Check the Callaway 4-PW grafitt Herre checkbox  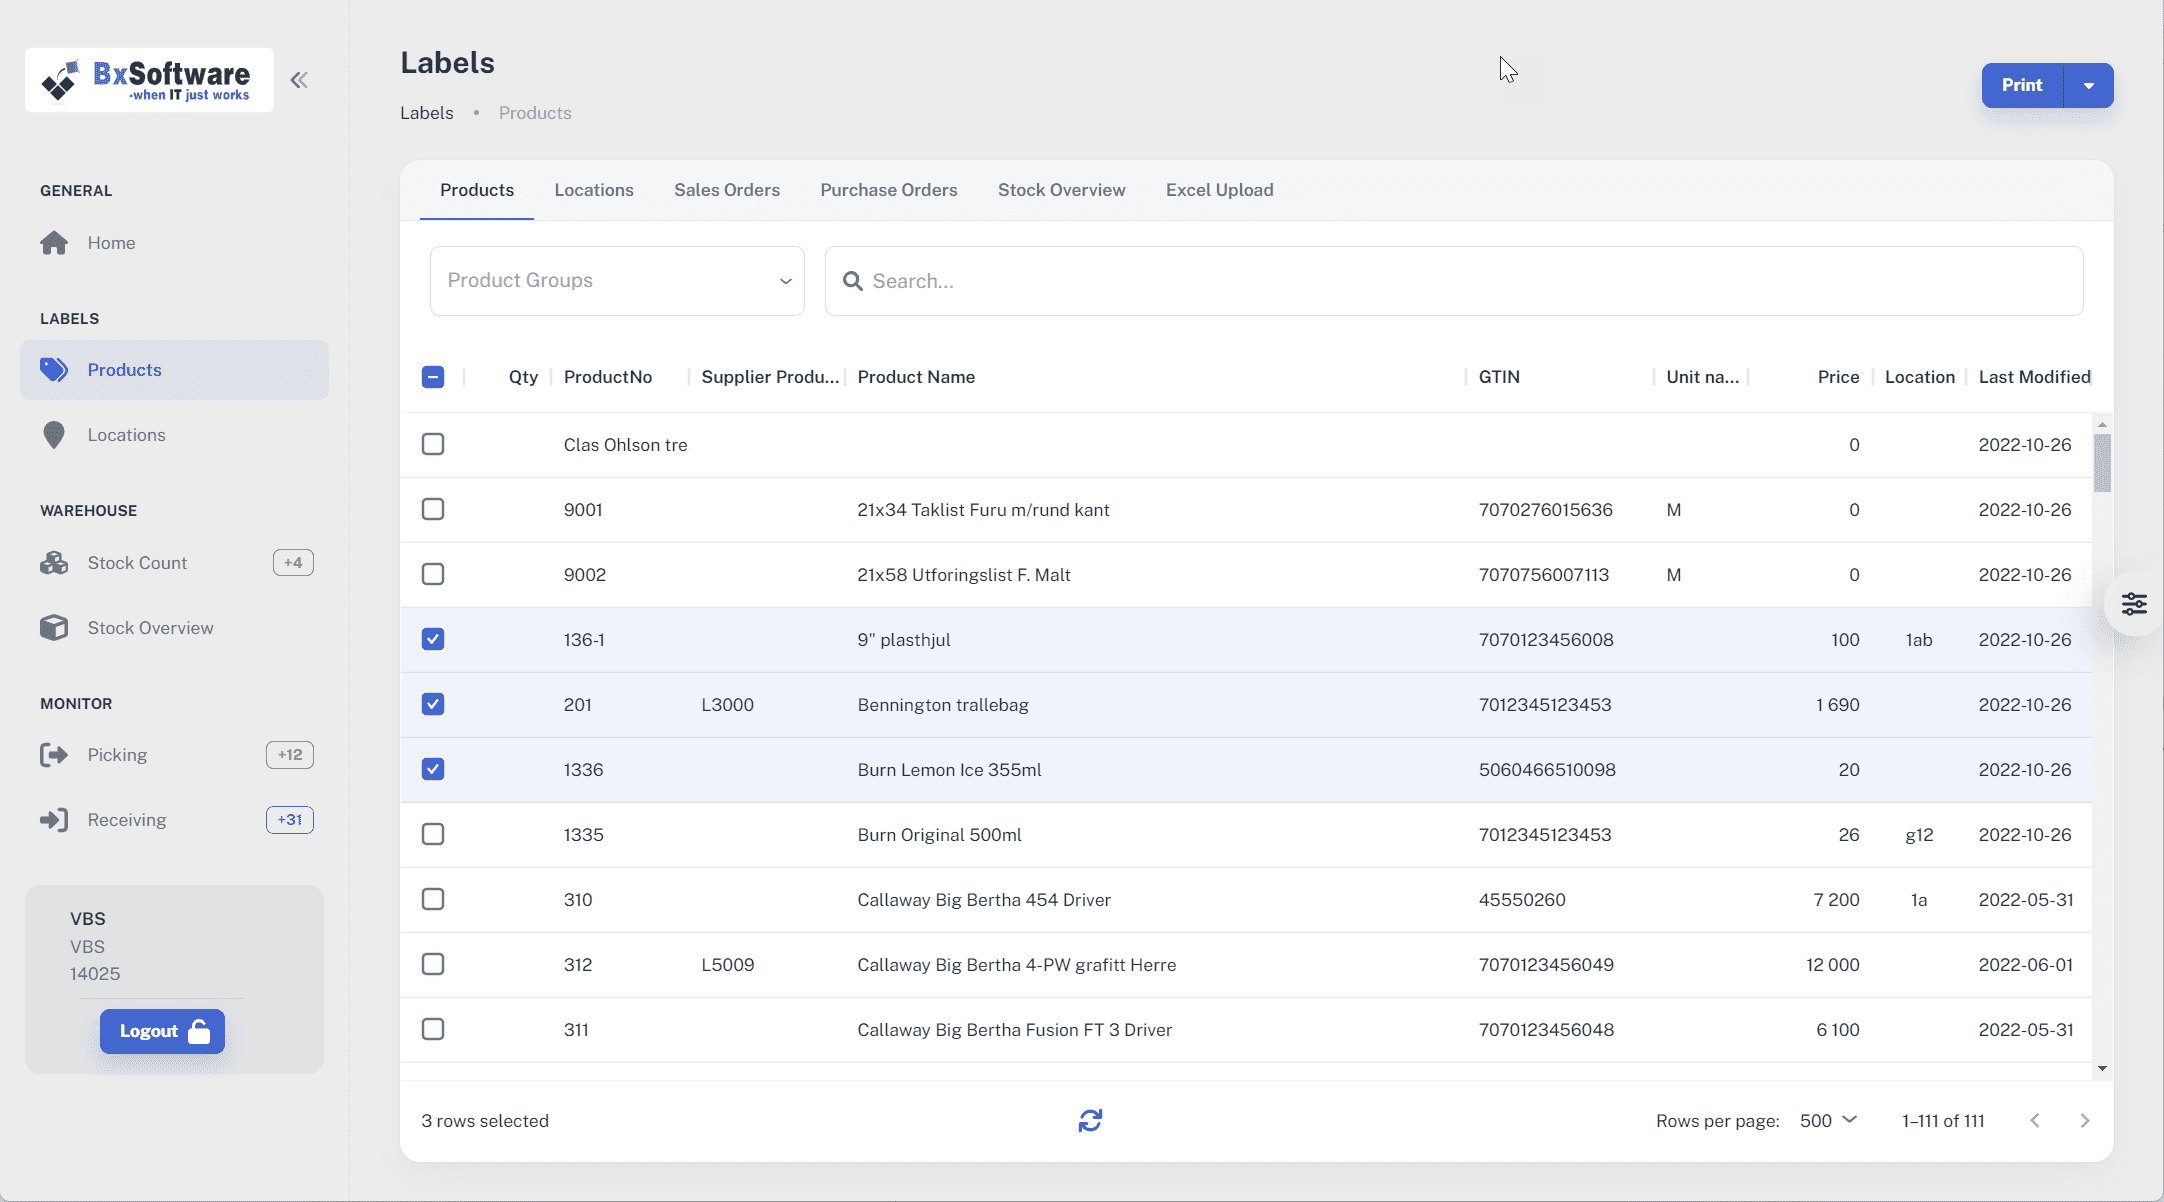tap(433, 964)
